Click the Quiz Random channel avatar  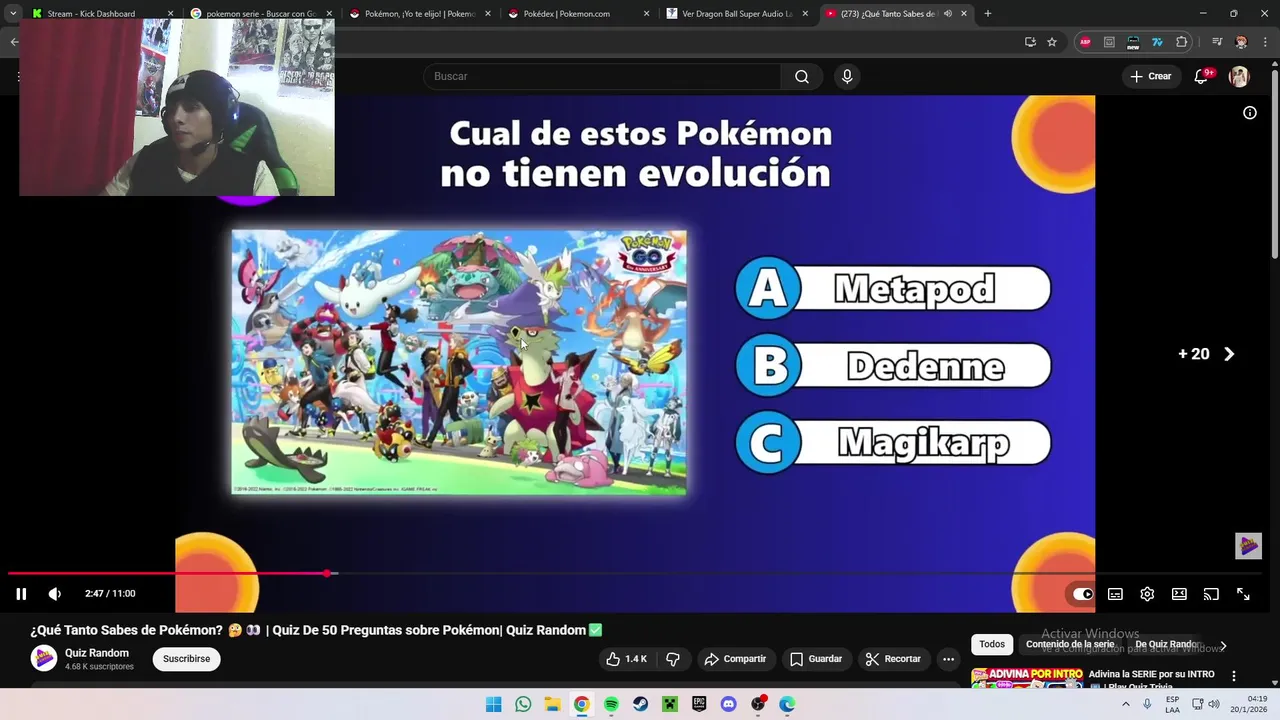pyautogui.click(x=44, y=658)
